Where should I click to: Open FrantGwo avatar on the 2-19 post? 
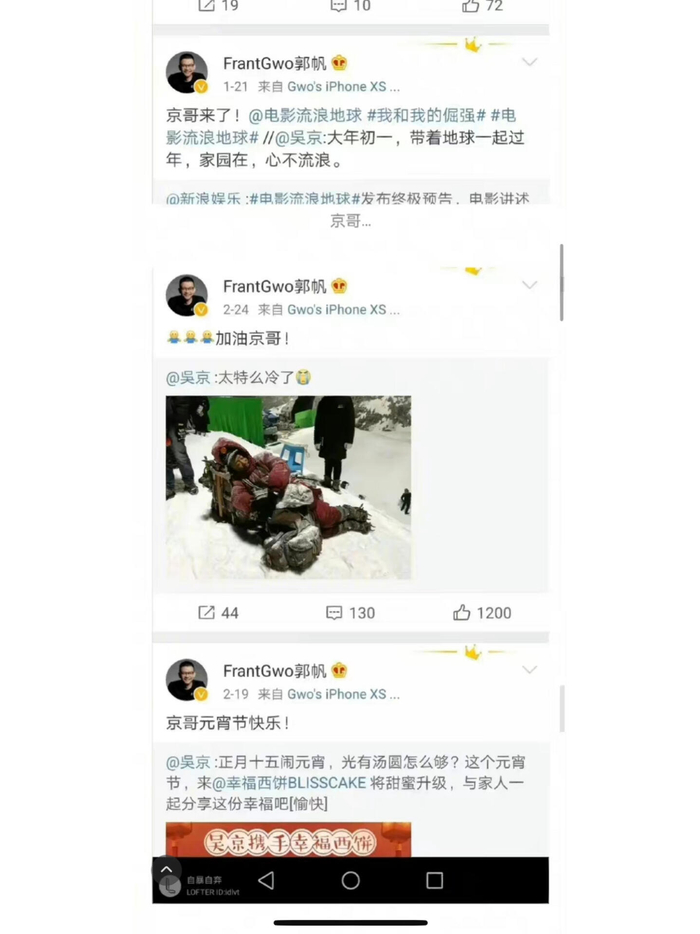186,680
